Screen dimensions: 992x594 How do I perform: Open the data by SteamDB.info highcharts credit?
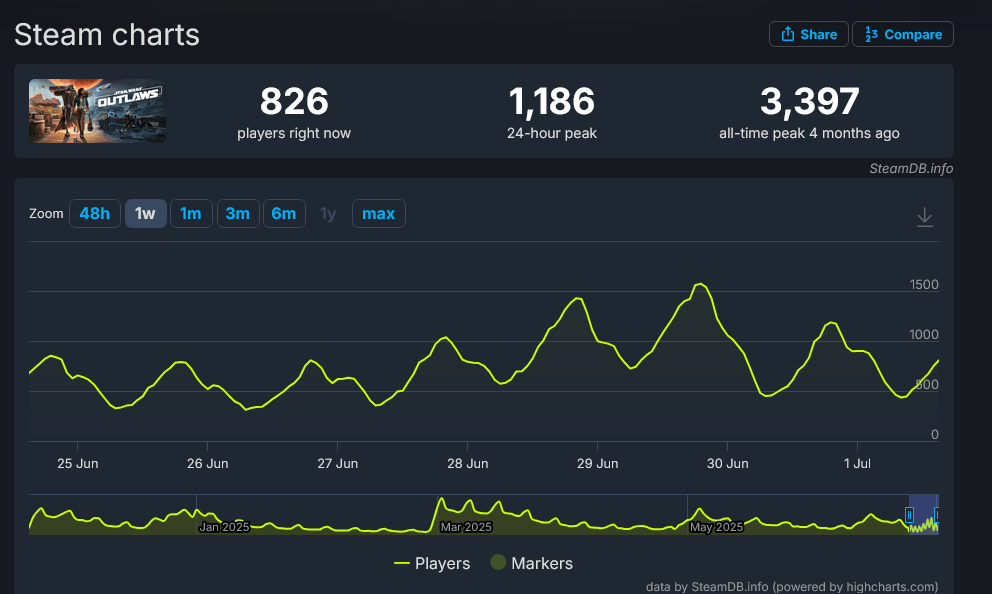(x=792, y=586)
